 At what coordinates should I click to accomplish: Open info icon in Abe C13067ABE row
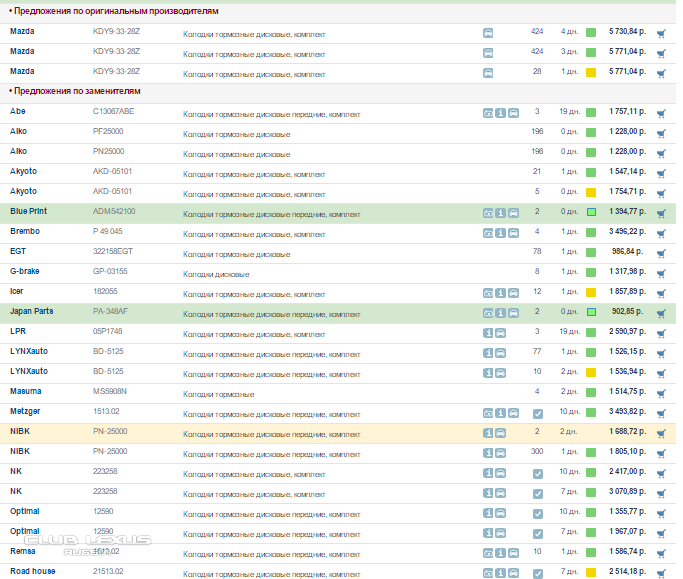(500, 112)
